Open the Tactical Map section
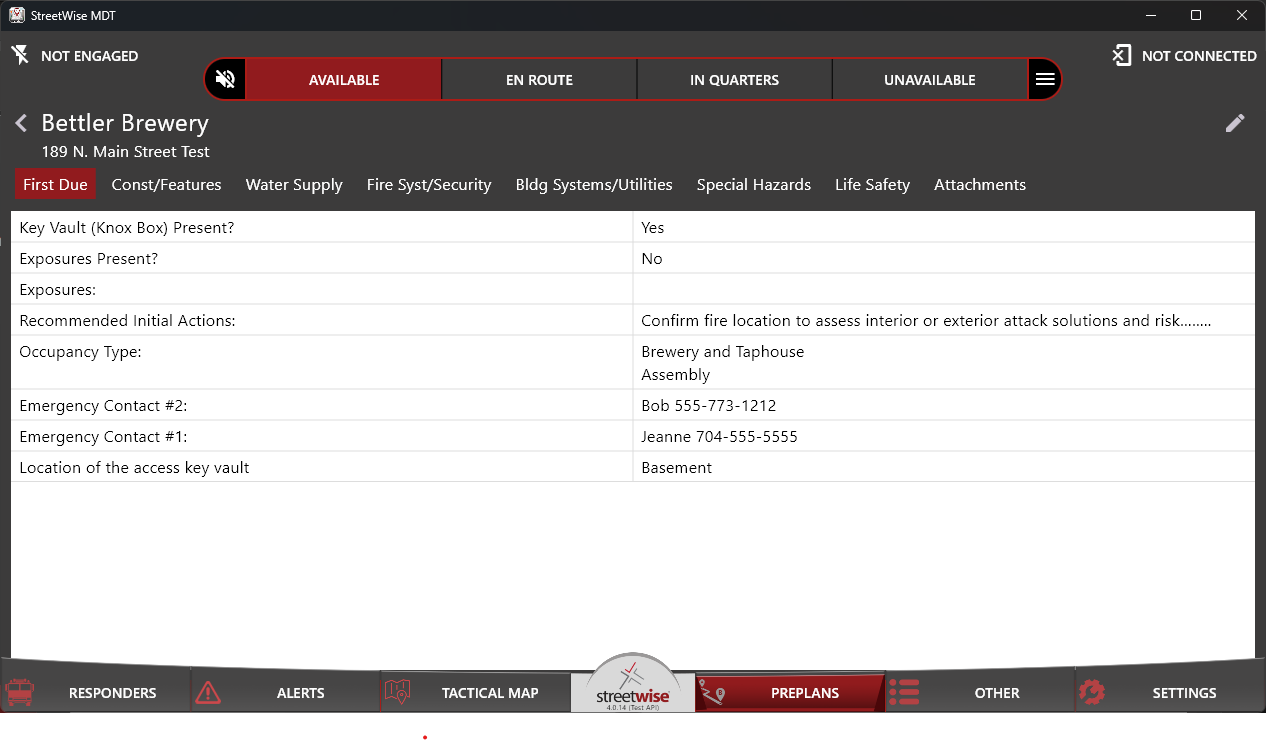Image resolution: width=1266 pixels, height=740 pixels. [x=475, y=692]
